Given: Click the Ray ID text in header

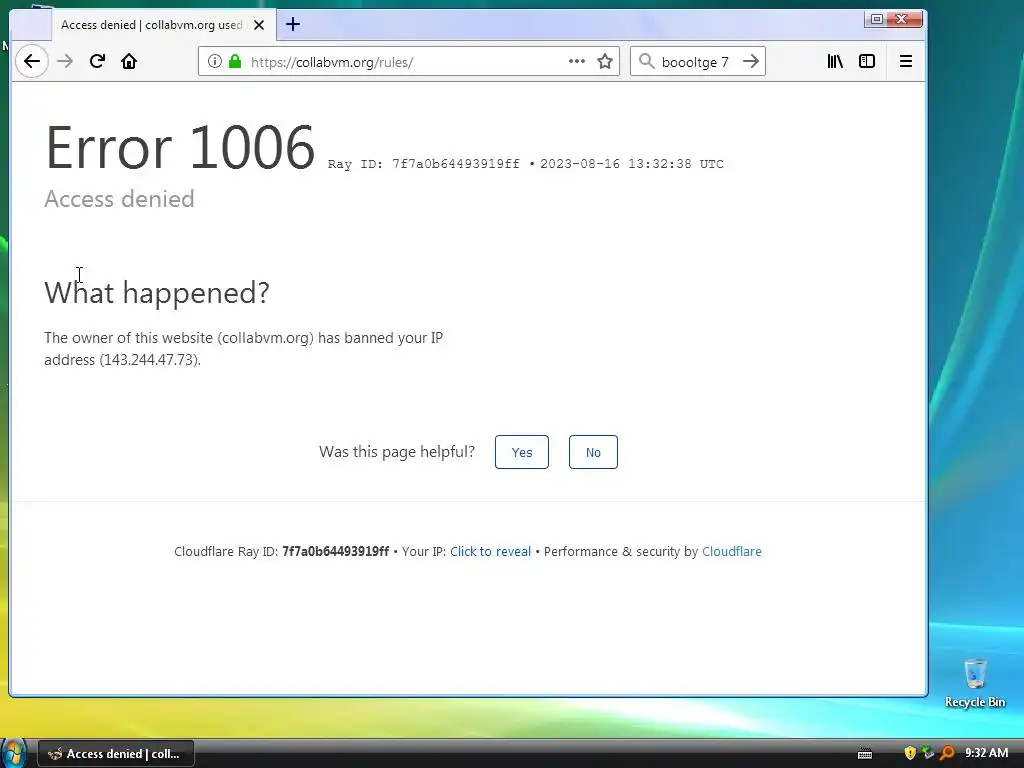Looking at the screenshot, I should click(424, 164).
